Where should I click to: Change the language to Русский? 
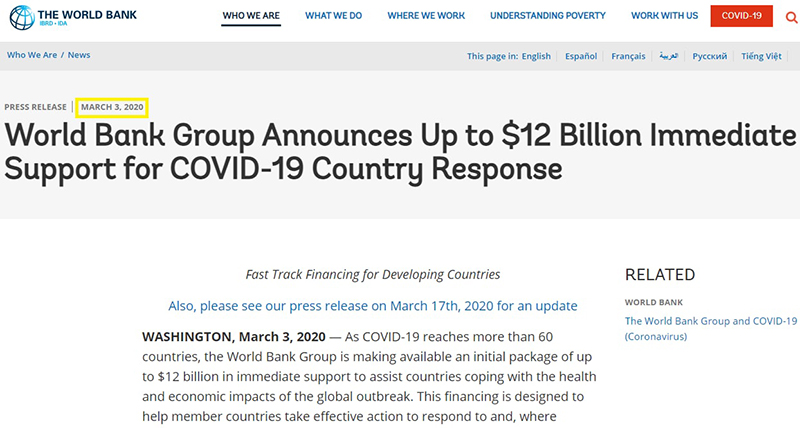click(x=709, y=56)
